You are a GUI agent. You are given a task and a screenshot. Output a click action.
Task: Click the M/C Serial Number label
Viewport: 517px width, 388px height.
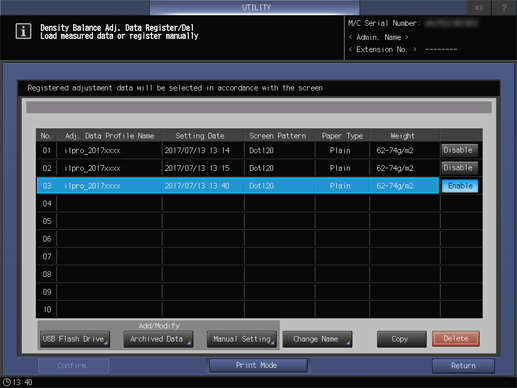coord(384,23)
